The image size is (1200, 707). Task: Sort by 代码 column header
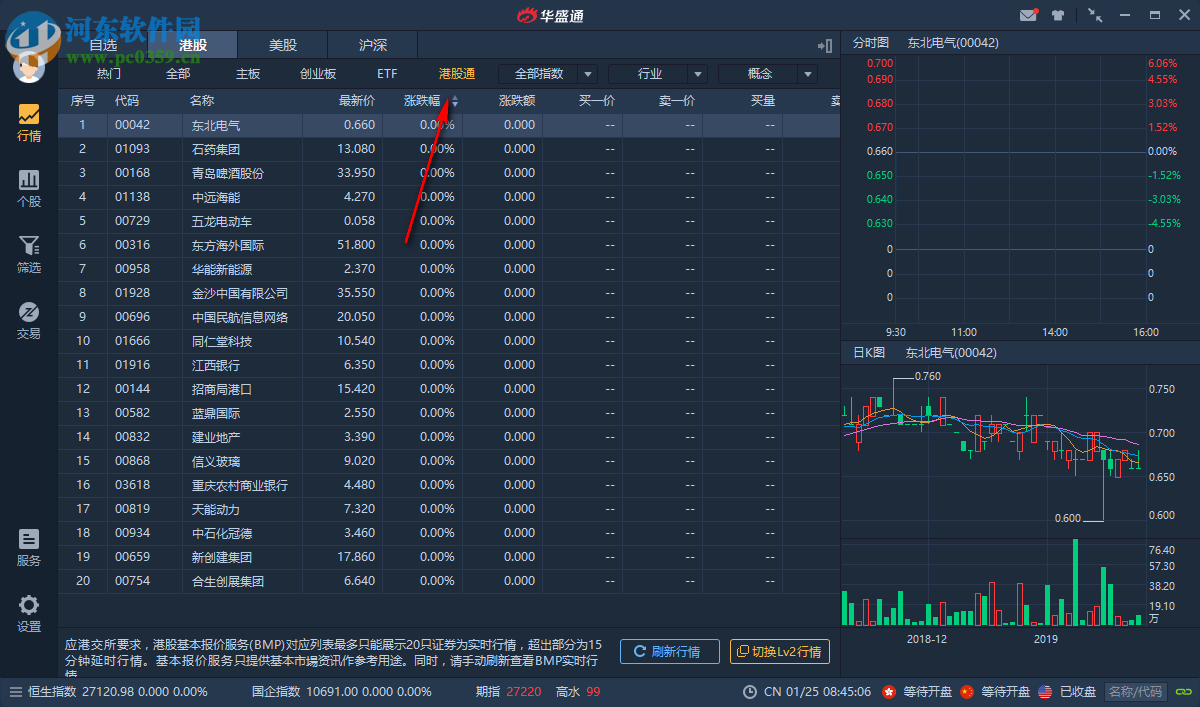pos(127,101)
